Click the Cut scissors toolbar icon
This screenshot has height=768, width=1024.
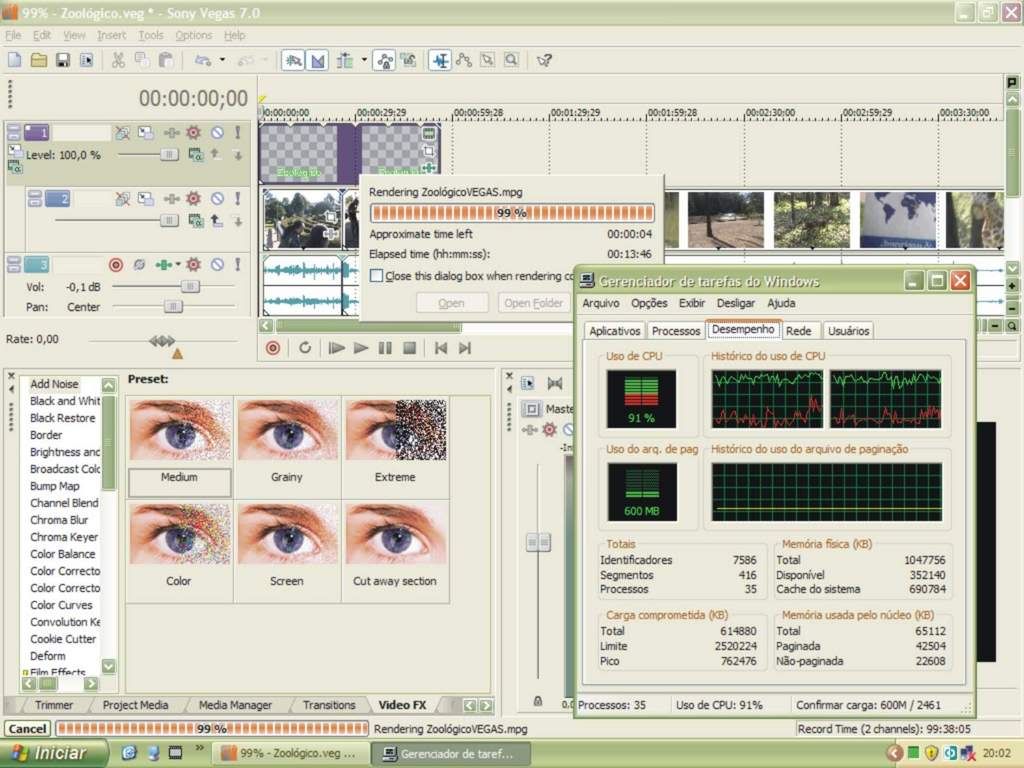[118, 60]
